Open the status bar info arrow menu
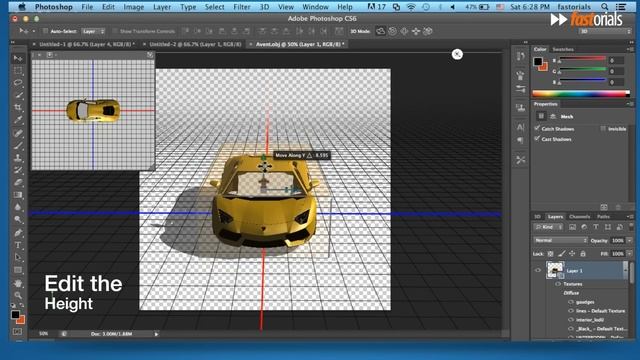This screenshot has width=640, height=360. (x=156, y=334)
